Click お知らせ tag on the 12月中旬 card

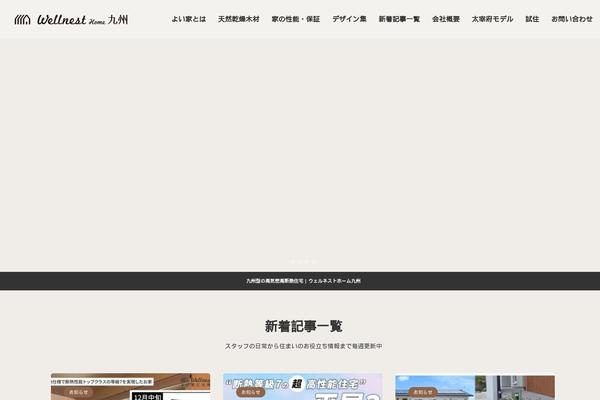coord(78,392)
